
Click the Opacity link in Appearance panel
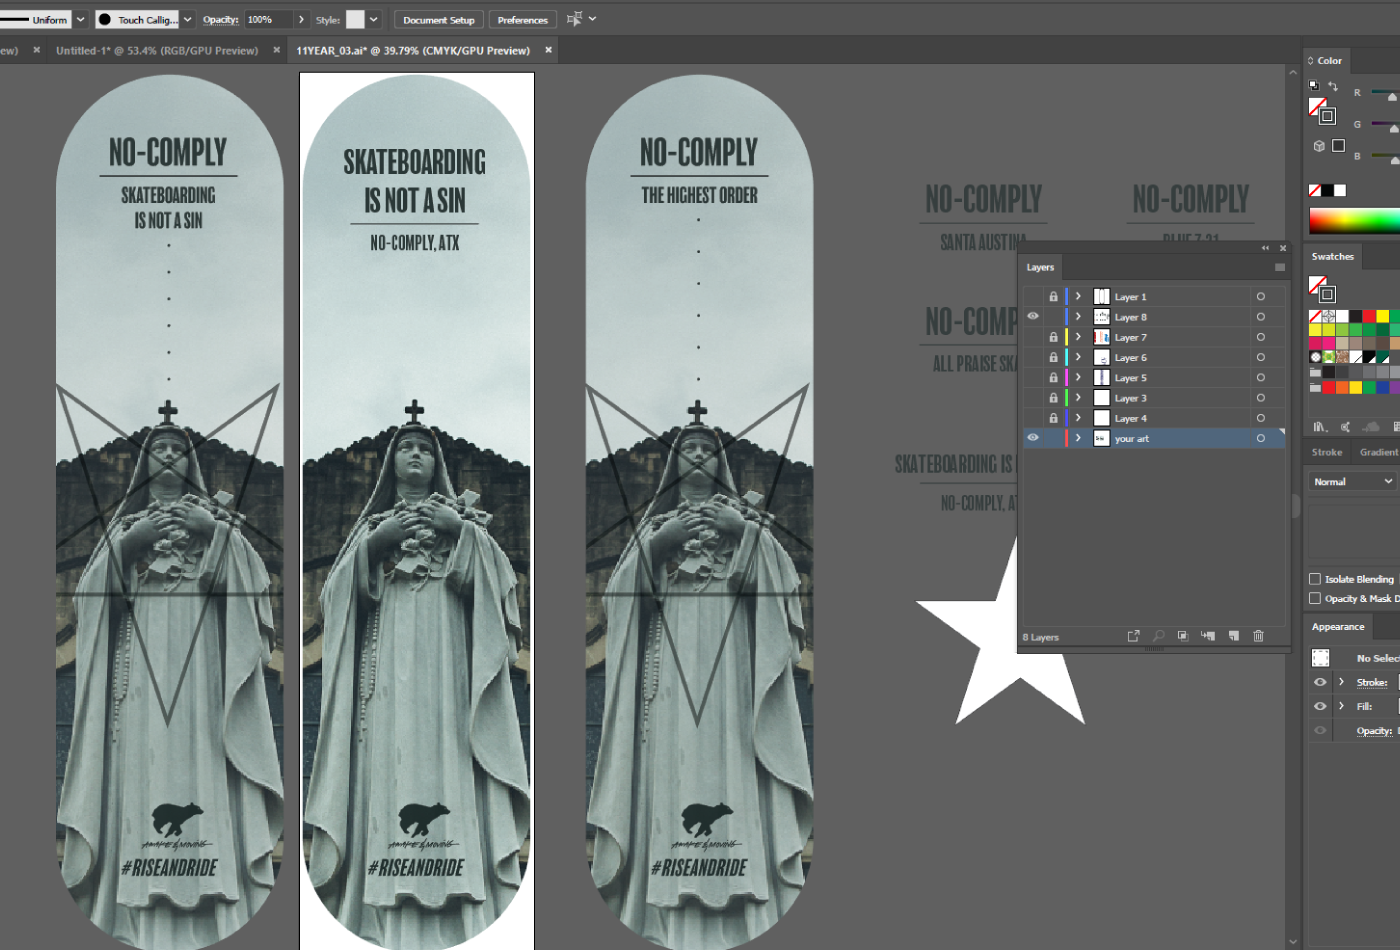point(1374,731)
